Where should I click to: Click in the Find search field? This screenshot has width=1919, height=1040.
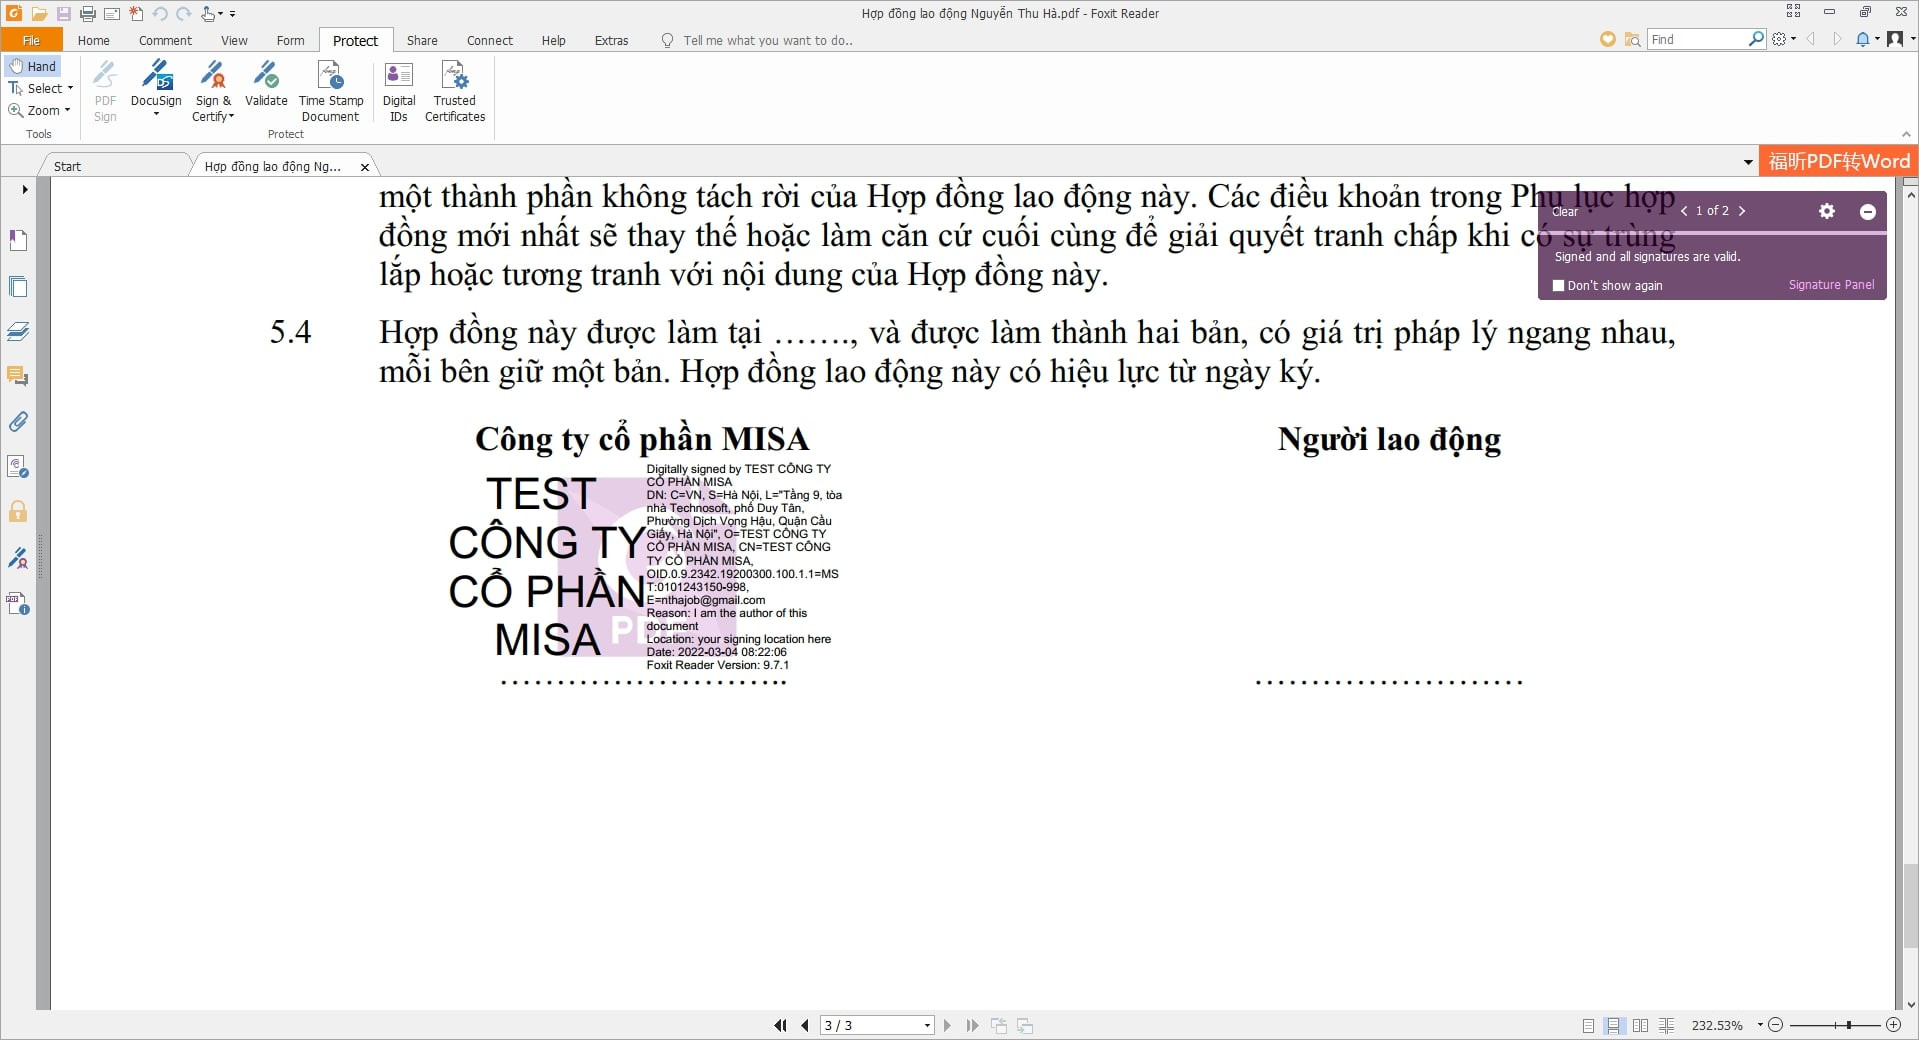tap(1697, 39)
